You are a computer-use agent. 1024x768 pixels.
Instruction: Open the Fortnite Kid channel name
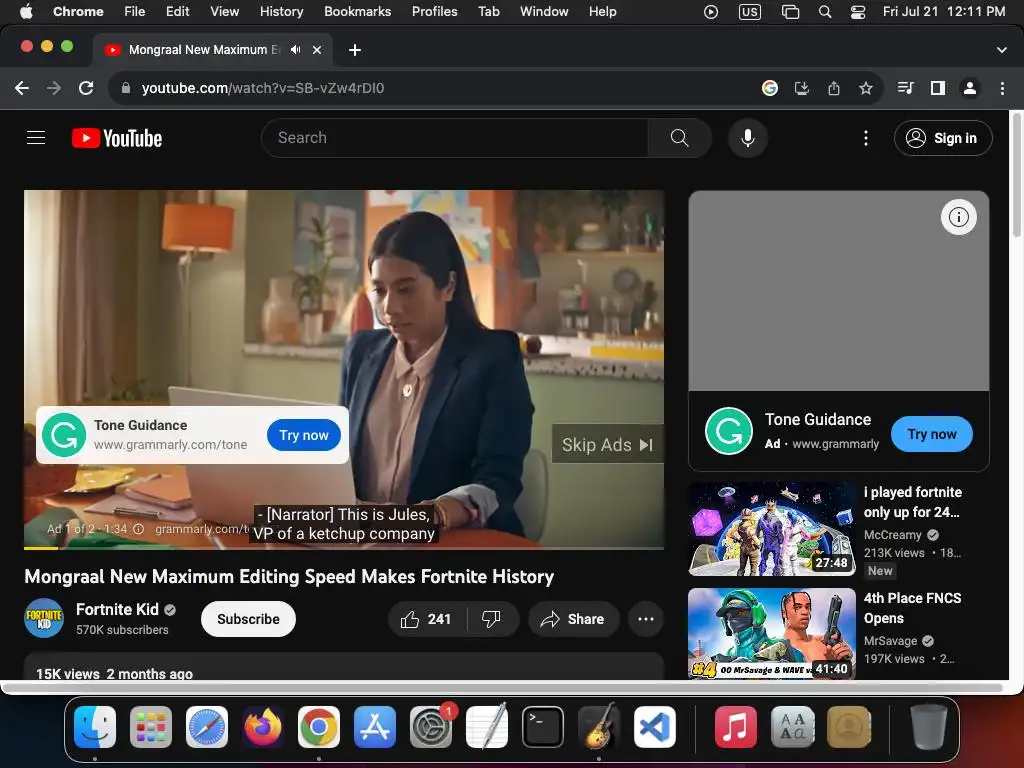click(118, 609)
